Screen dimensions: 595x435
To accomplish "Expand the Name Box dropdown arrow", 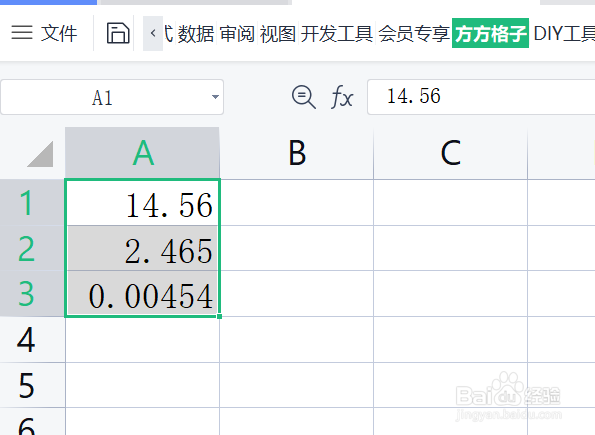I will [x=215, y=97].
